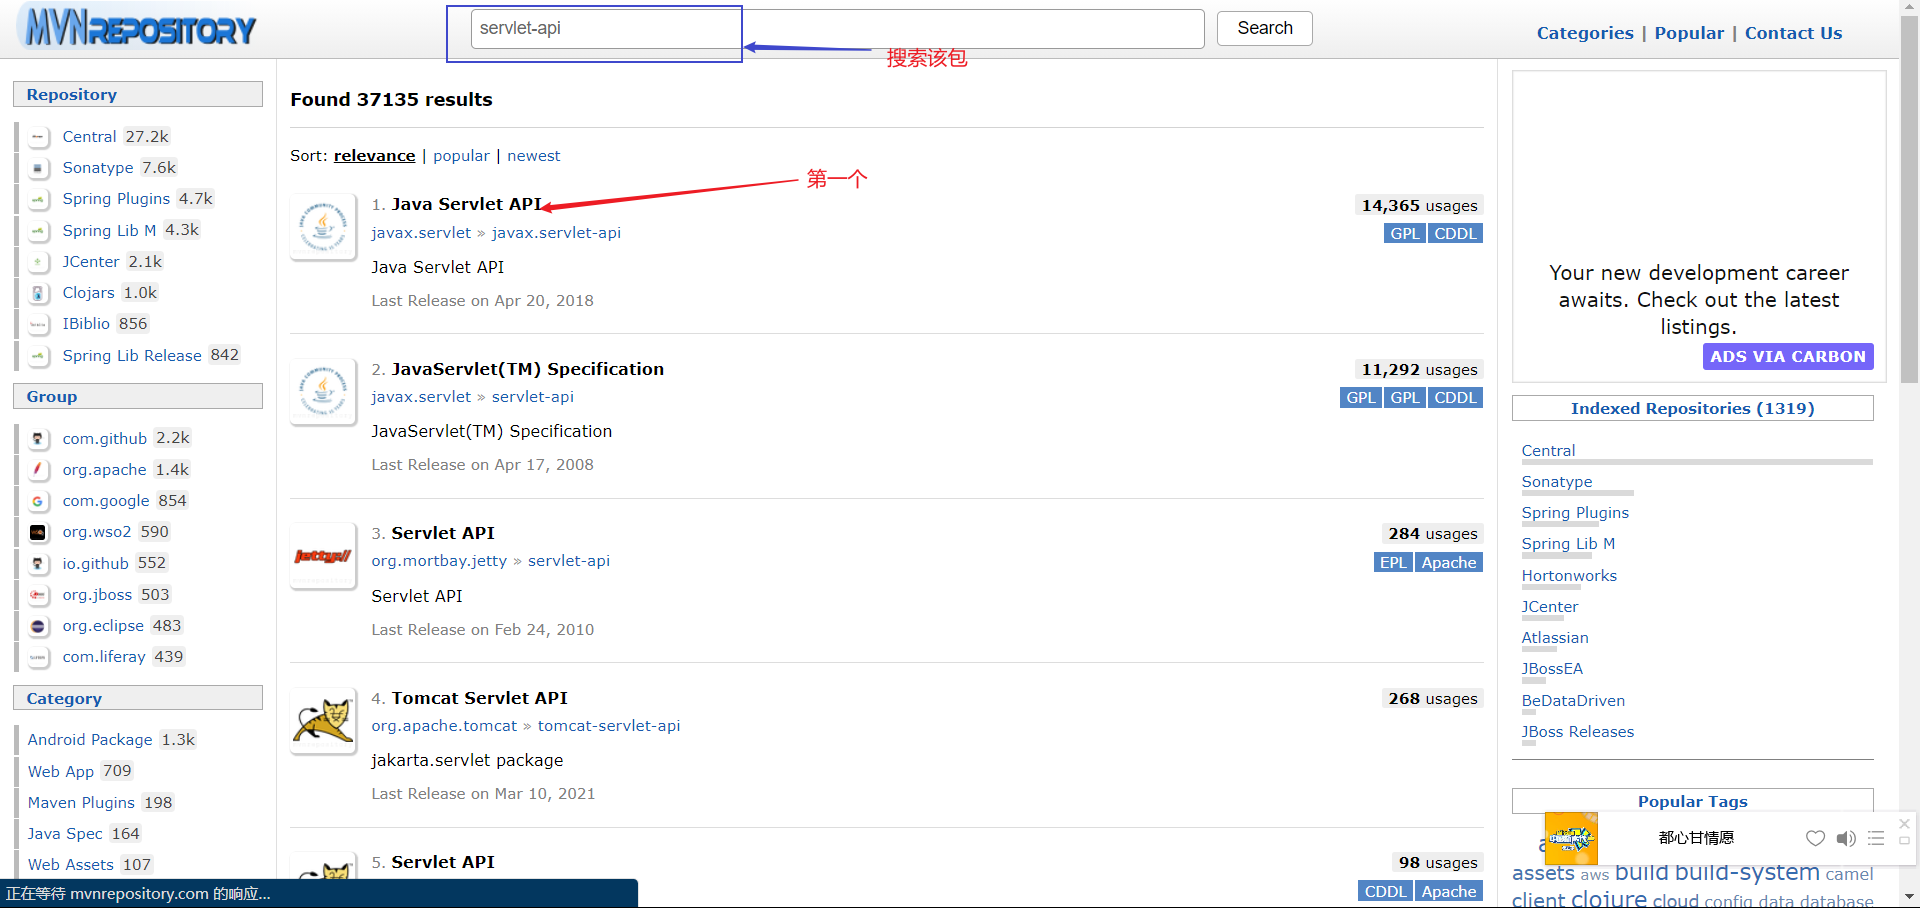Open the BeDataDriven repository link
Screen dimensions: 1920x908
pos(1573,701)
